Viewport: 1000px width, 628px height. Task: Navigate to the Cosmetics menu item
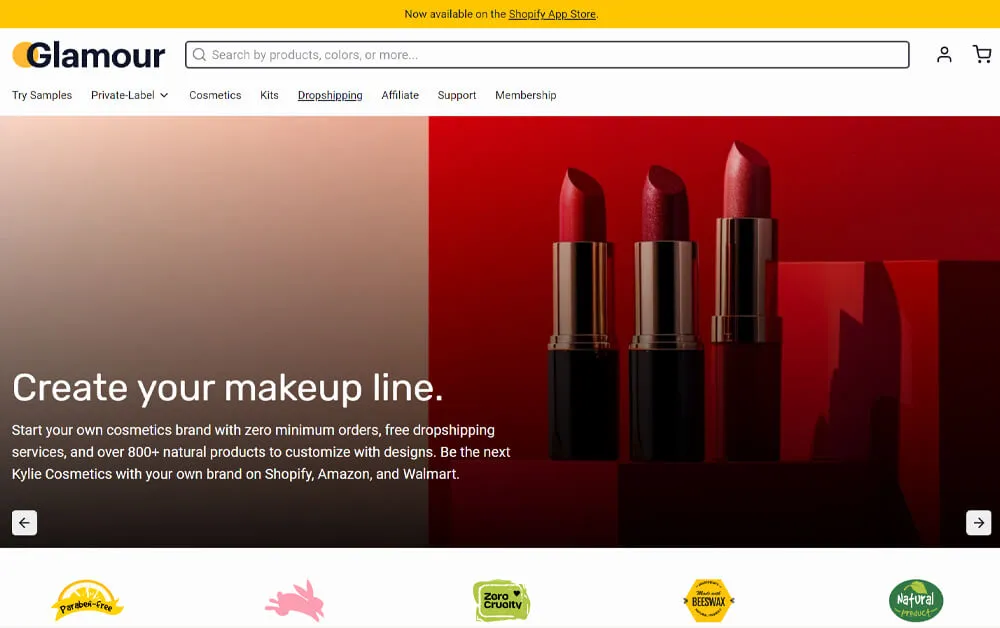pyautogui.click(x=215, y=95)
